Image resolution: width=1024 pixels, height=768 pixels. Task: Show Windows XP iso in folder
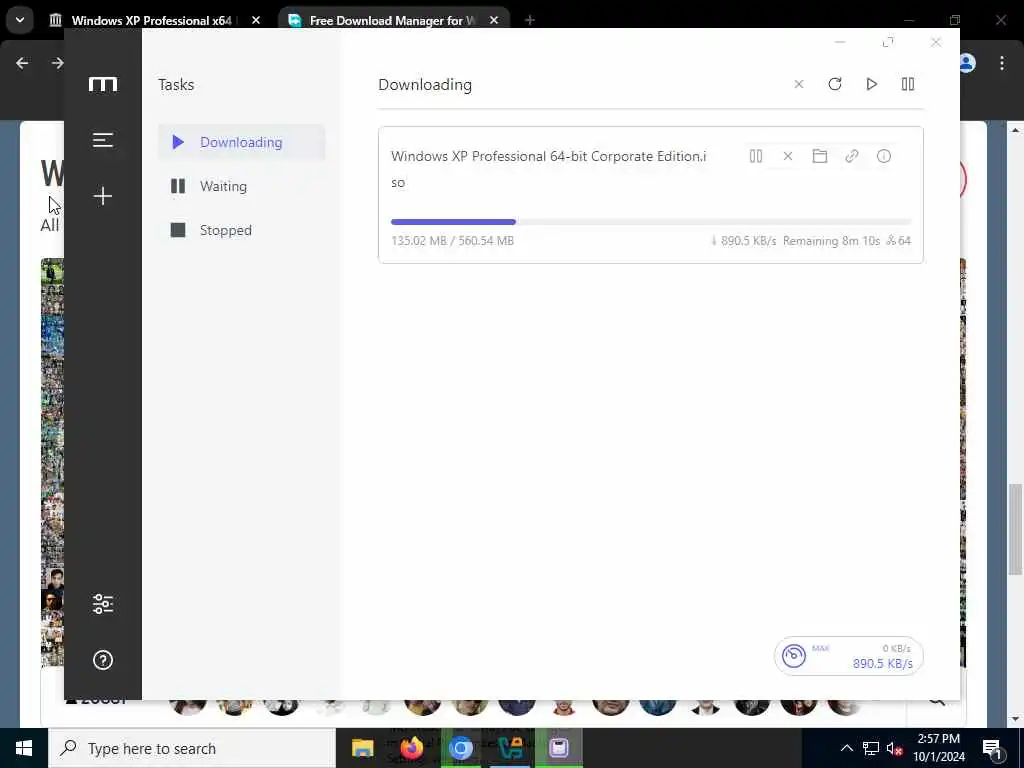[820, 156]
